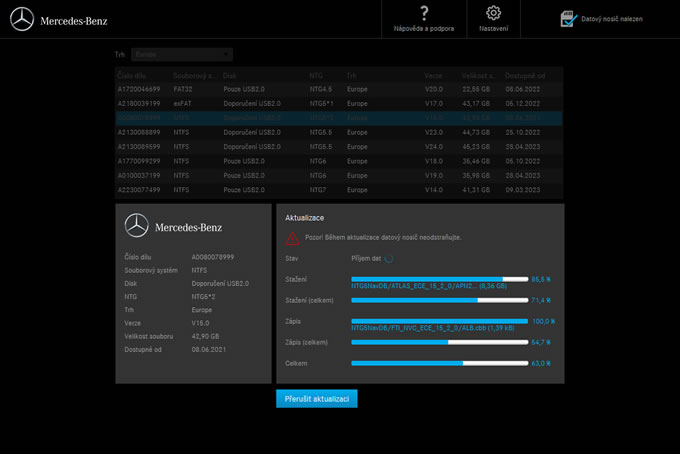Screen dimensions: 680x454
Task: Click the red warning triangle icon
Action: [292, 238]
